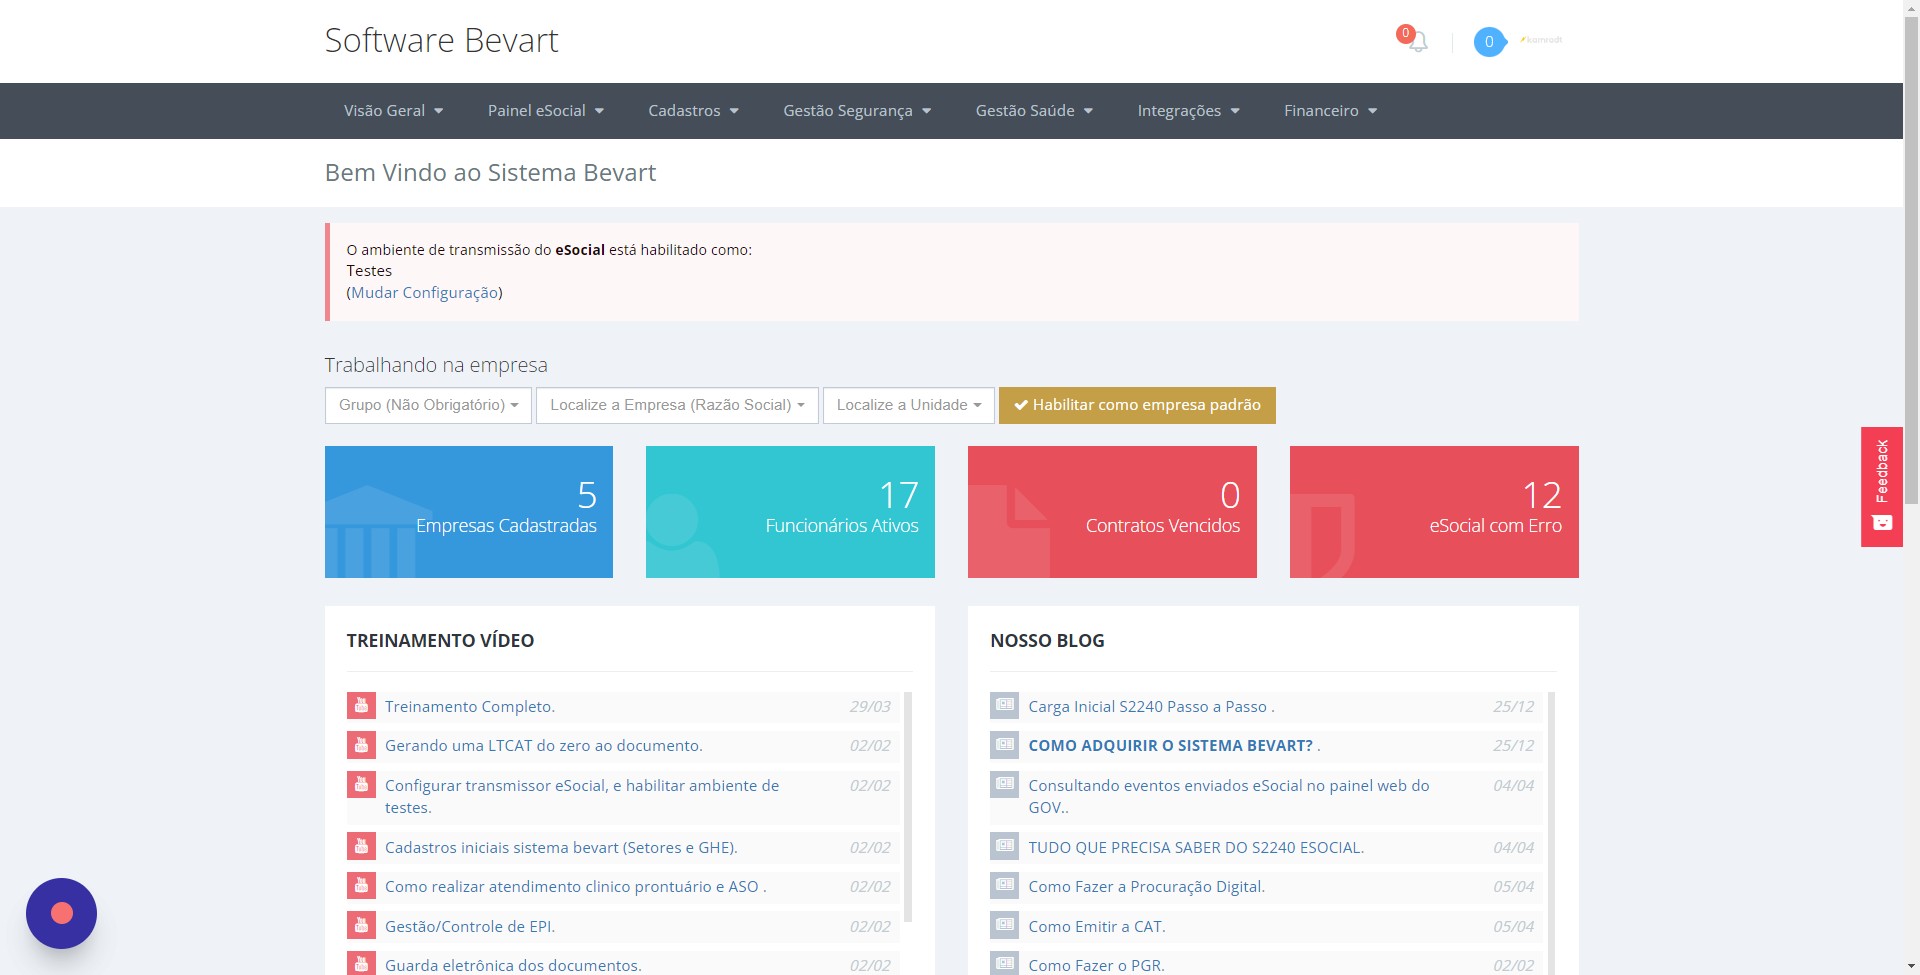Open TUDO QUE PRECISA SABER DO S2240 post
Viewport: 1920px width, 975px height.
(1196, 848)
